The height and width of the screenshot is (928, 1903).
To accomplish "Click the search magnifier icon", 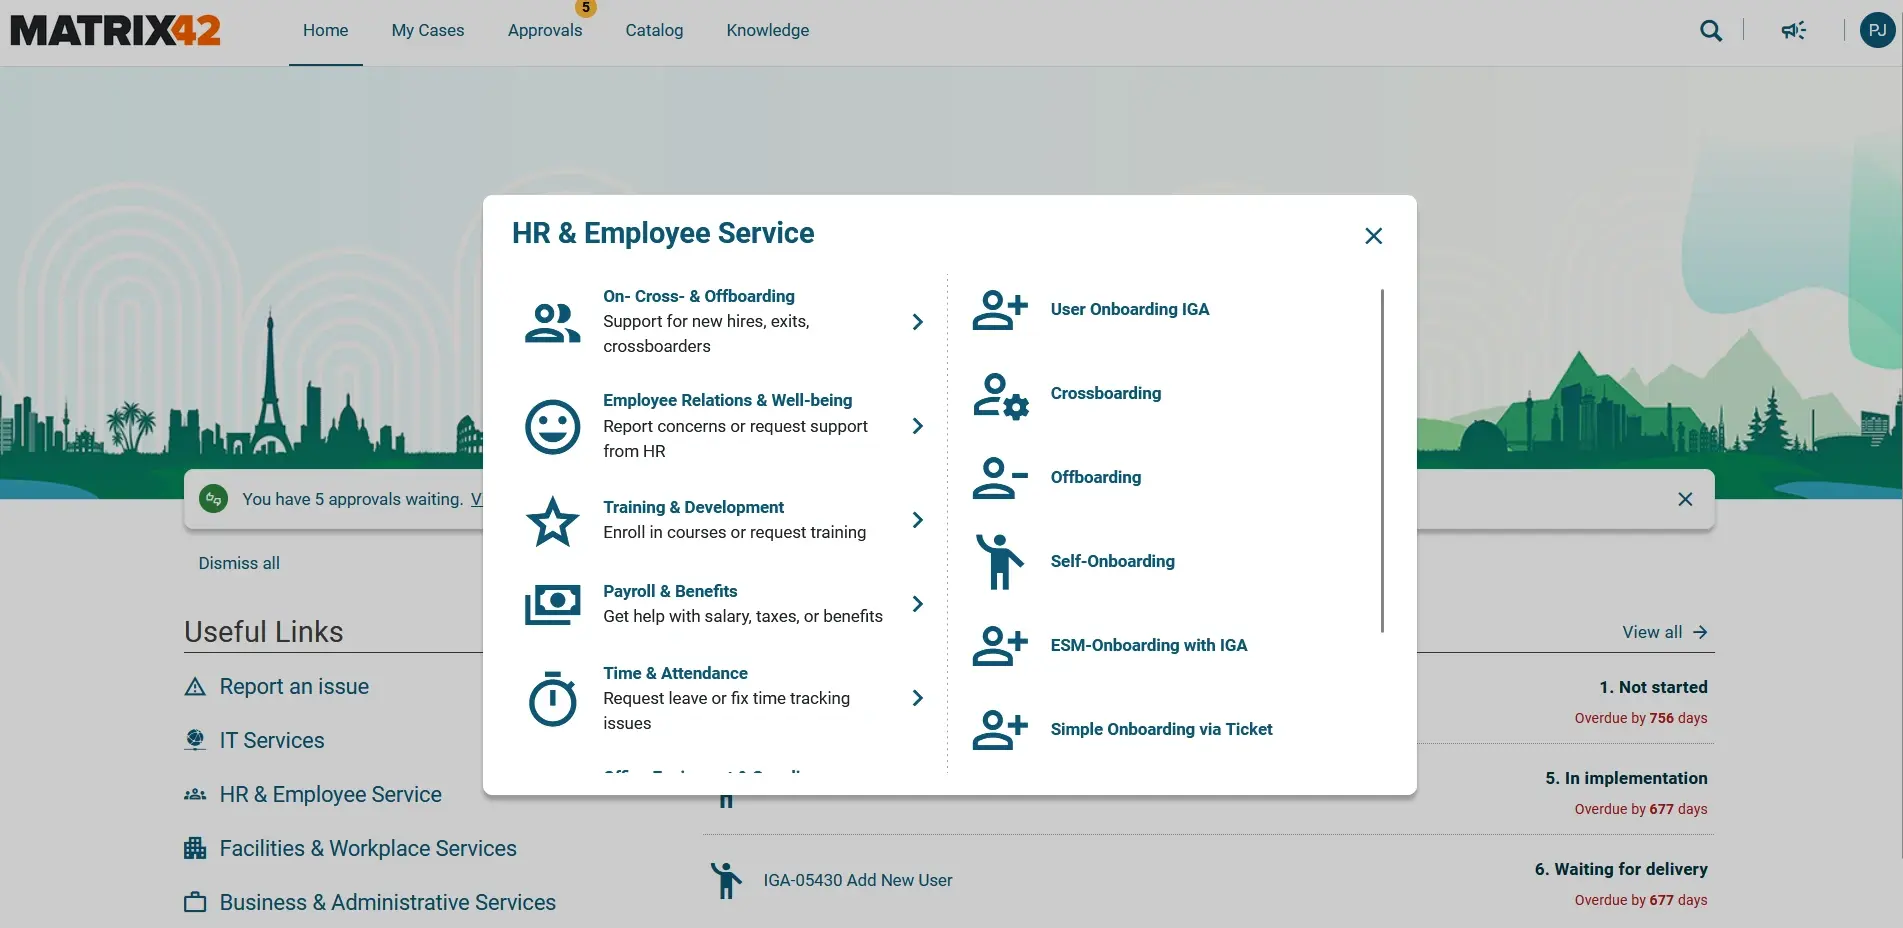I will click(x=1710, y=31).
